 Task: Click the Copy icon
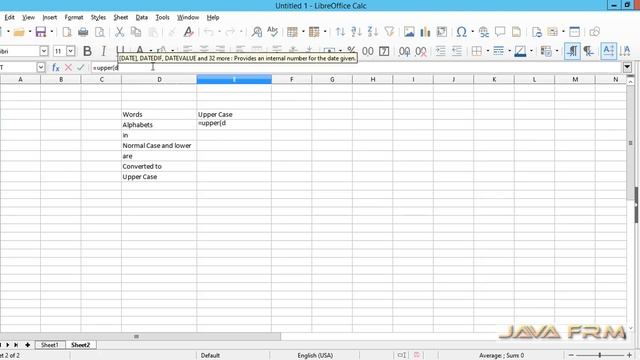click(x=136, y=32)
